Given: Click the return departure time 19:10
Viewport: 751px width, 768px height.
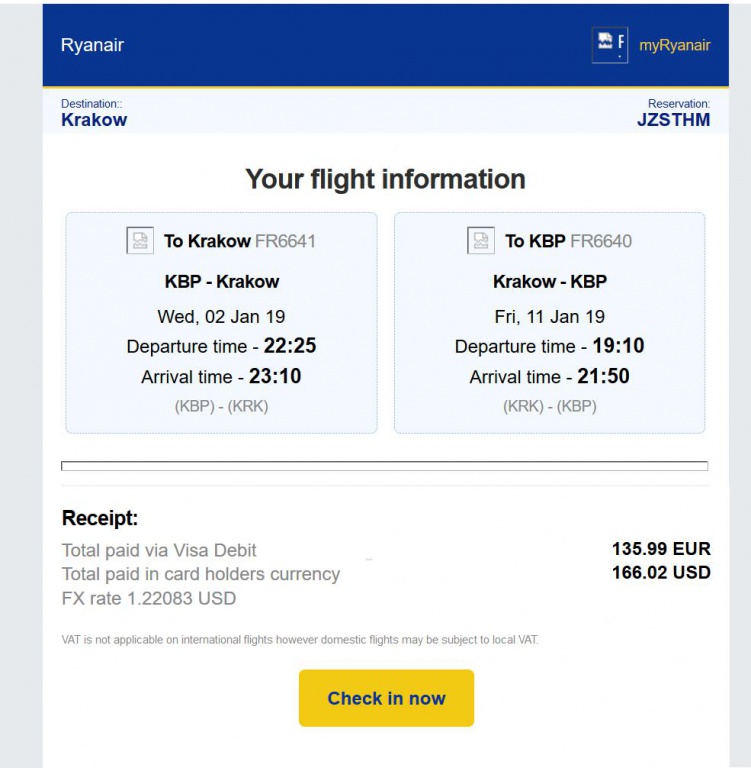Looking at the screenshot, I should 618,346.
